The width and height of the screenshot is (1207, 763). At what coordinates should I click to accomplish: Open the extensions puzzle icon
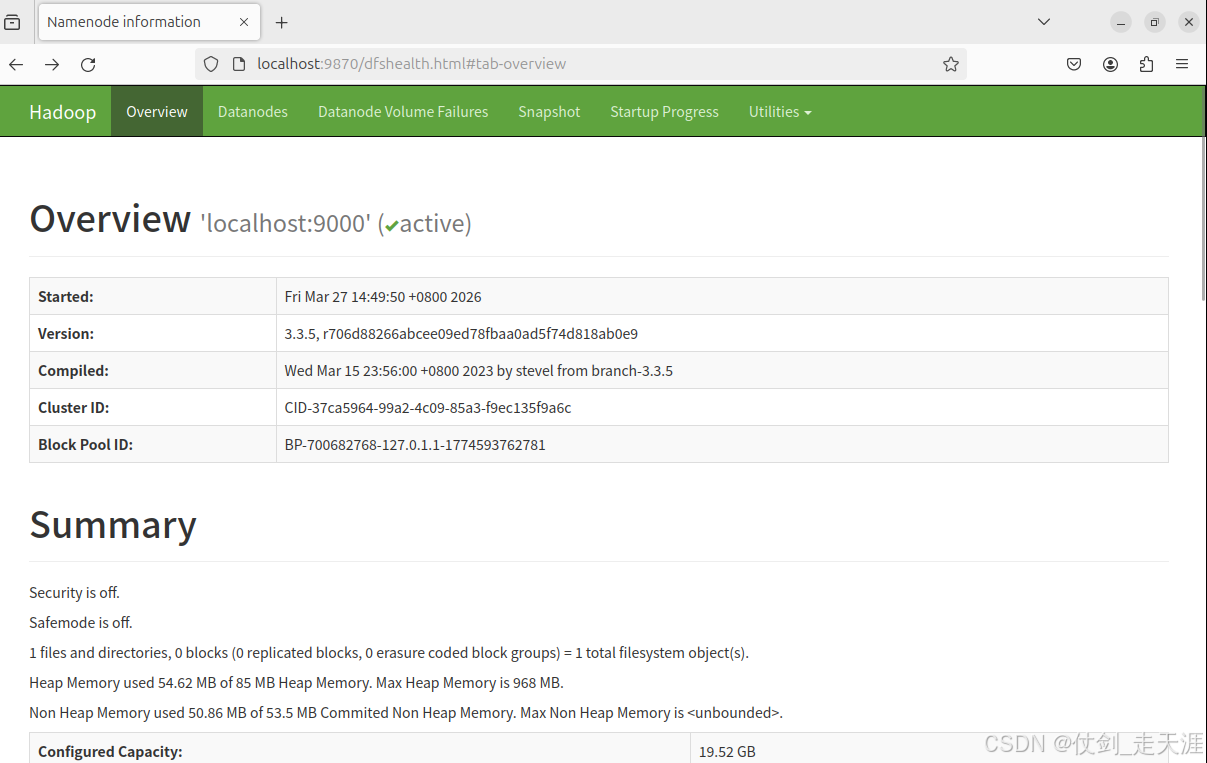click(x=1146, y=64)
